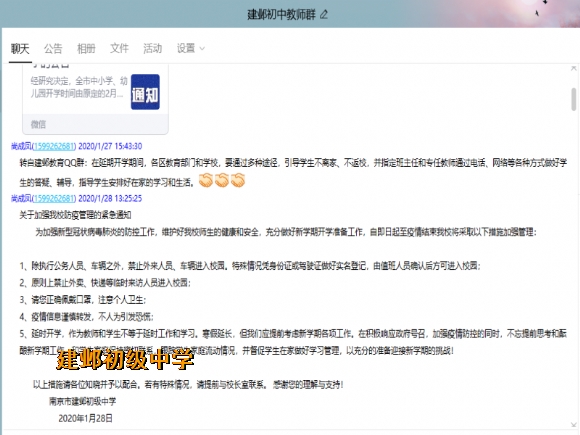This screenshot has height=435, width=580.
Task: Click sender number link dated 2020/1/28
Action: click(54, 199)
